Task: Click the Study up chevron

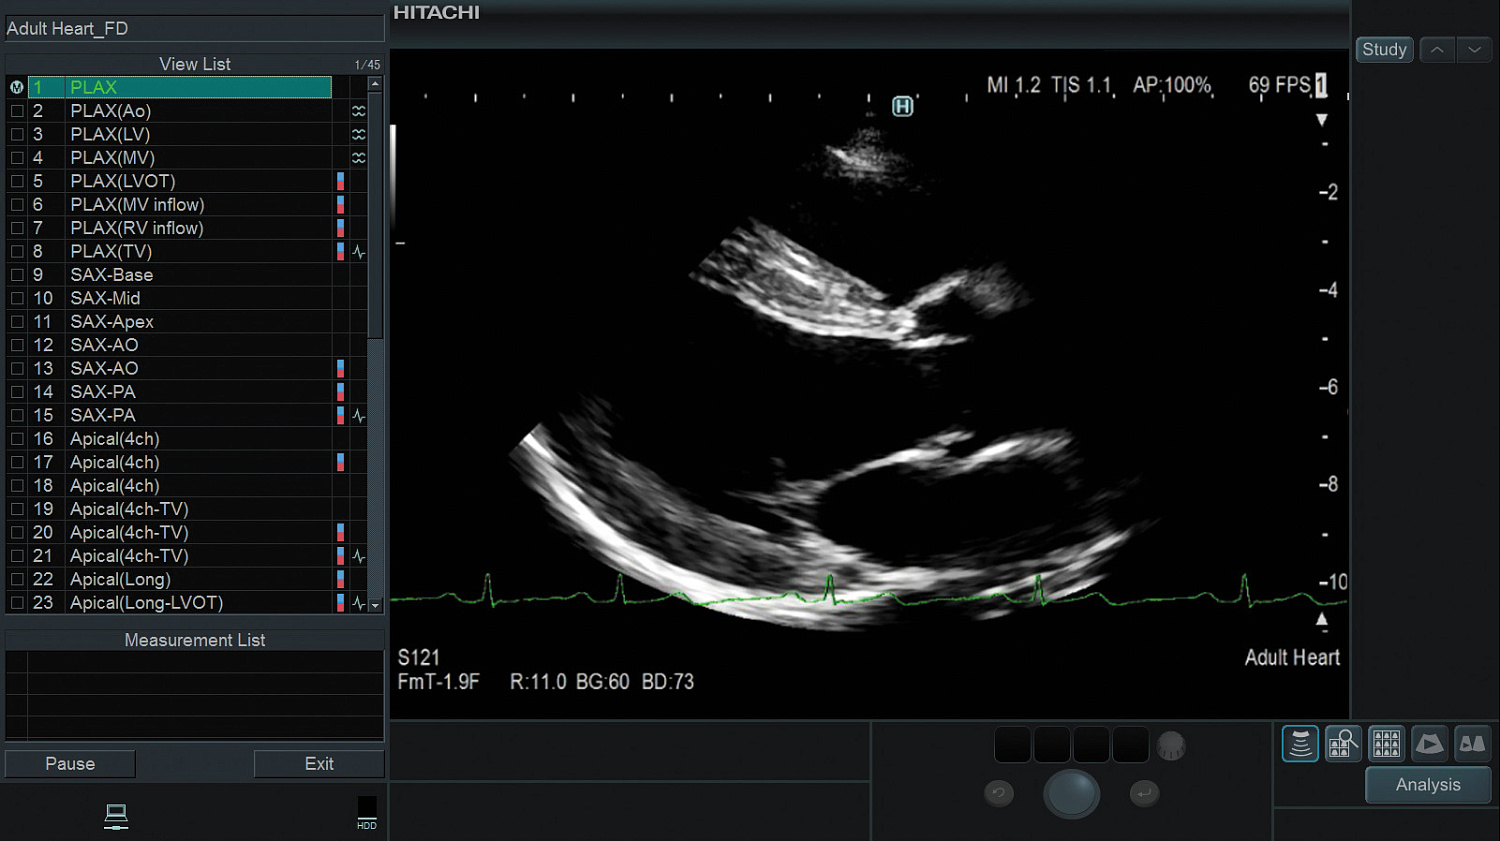Action: point(1437,50)
